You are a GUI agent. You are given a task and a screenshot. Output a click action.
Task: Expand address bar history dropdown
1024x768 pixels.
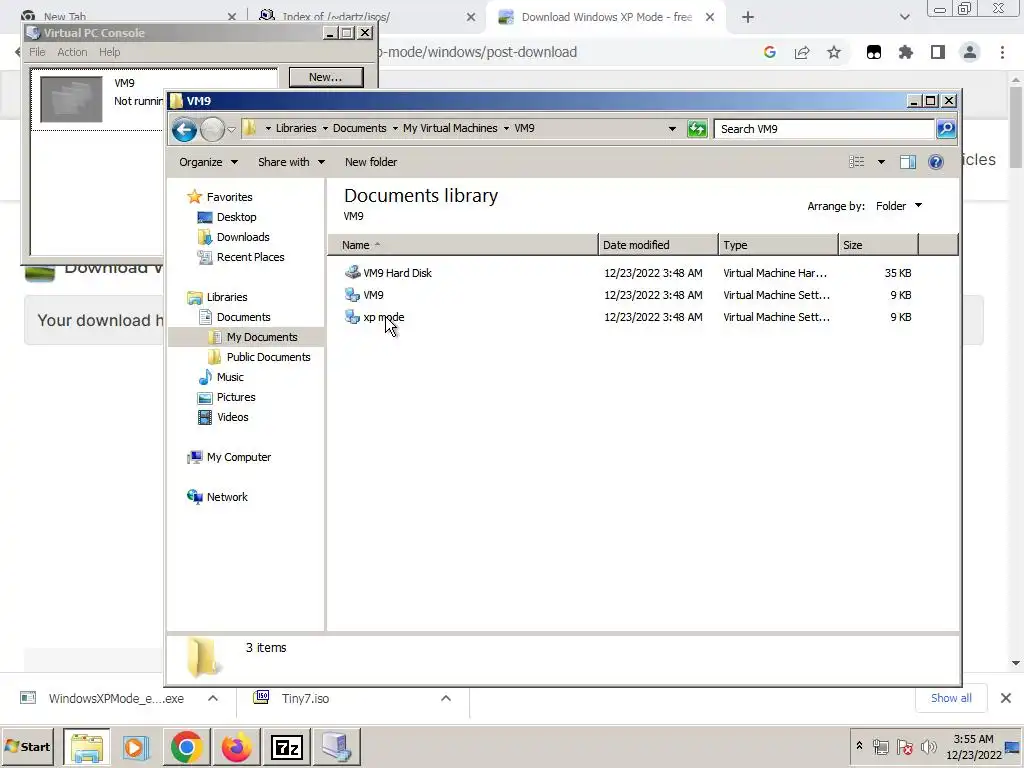(672, 129)
